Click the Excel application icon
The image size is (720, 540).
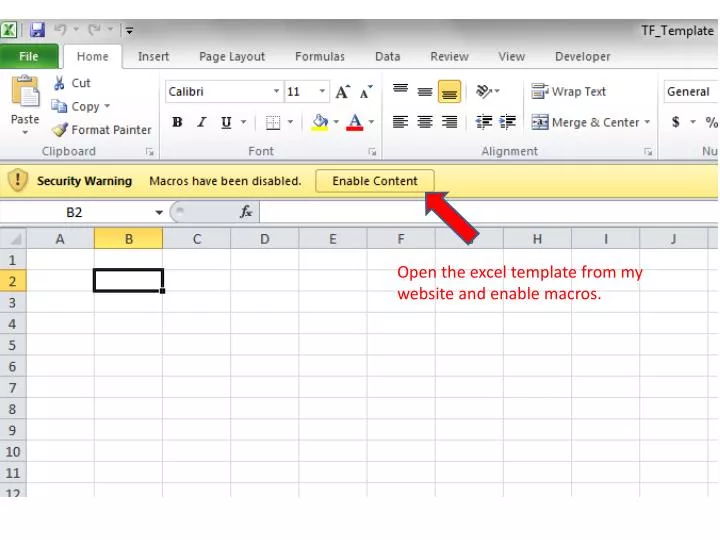(x=9, y=30)
